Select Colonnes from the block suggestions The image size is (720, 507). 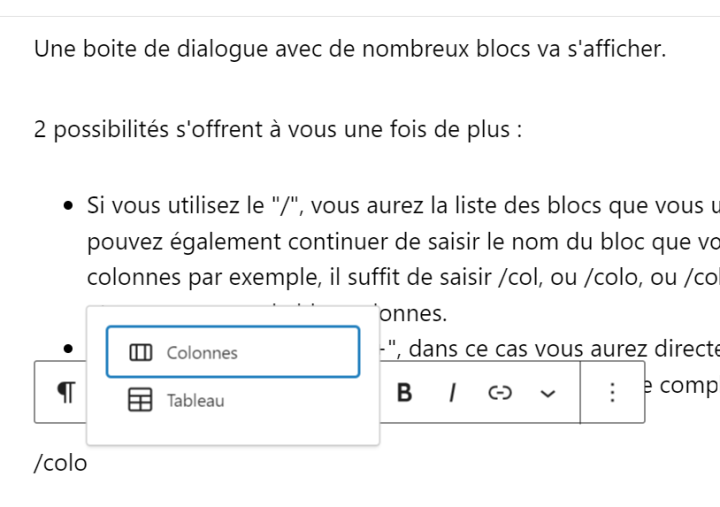click(233, 352)
